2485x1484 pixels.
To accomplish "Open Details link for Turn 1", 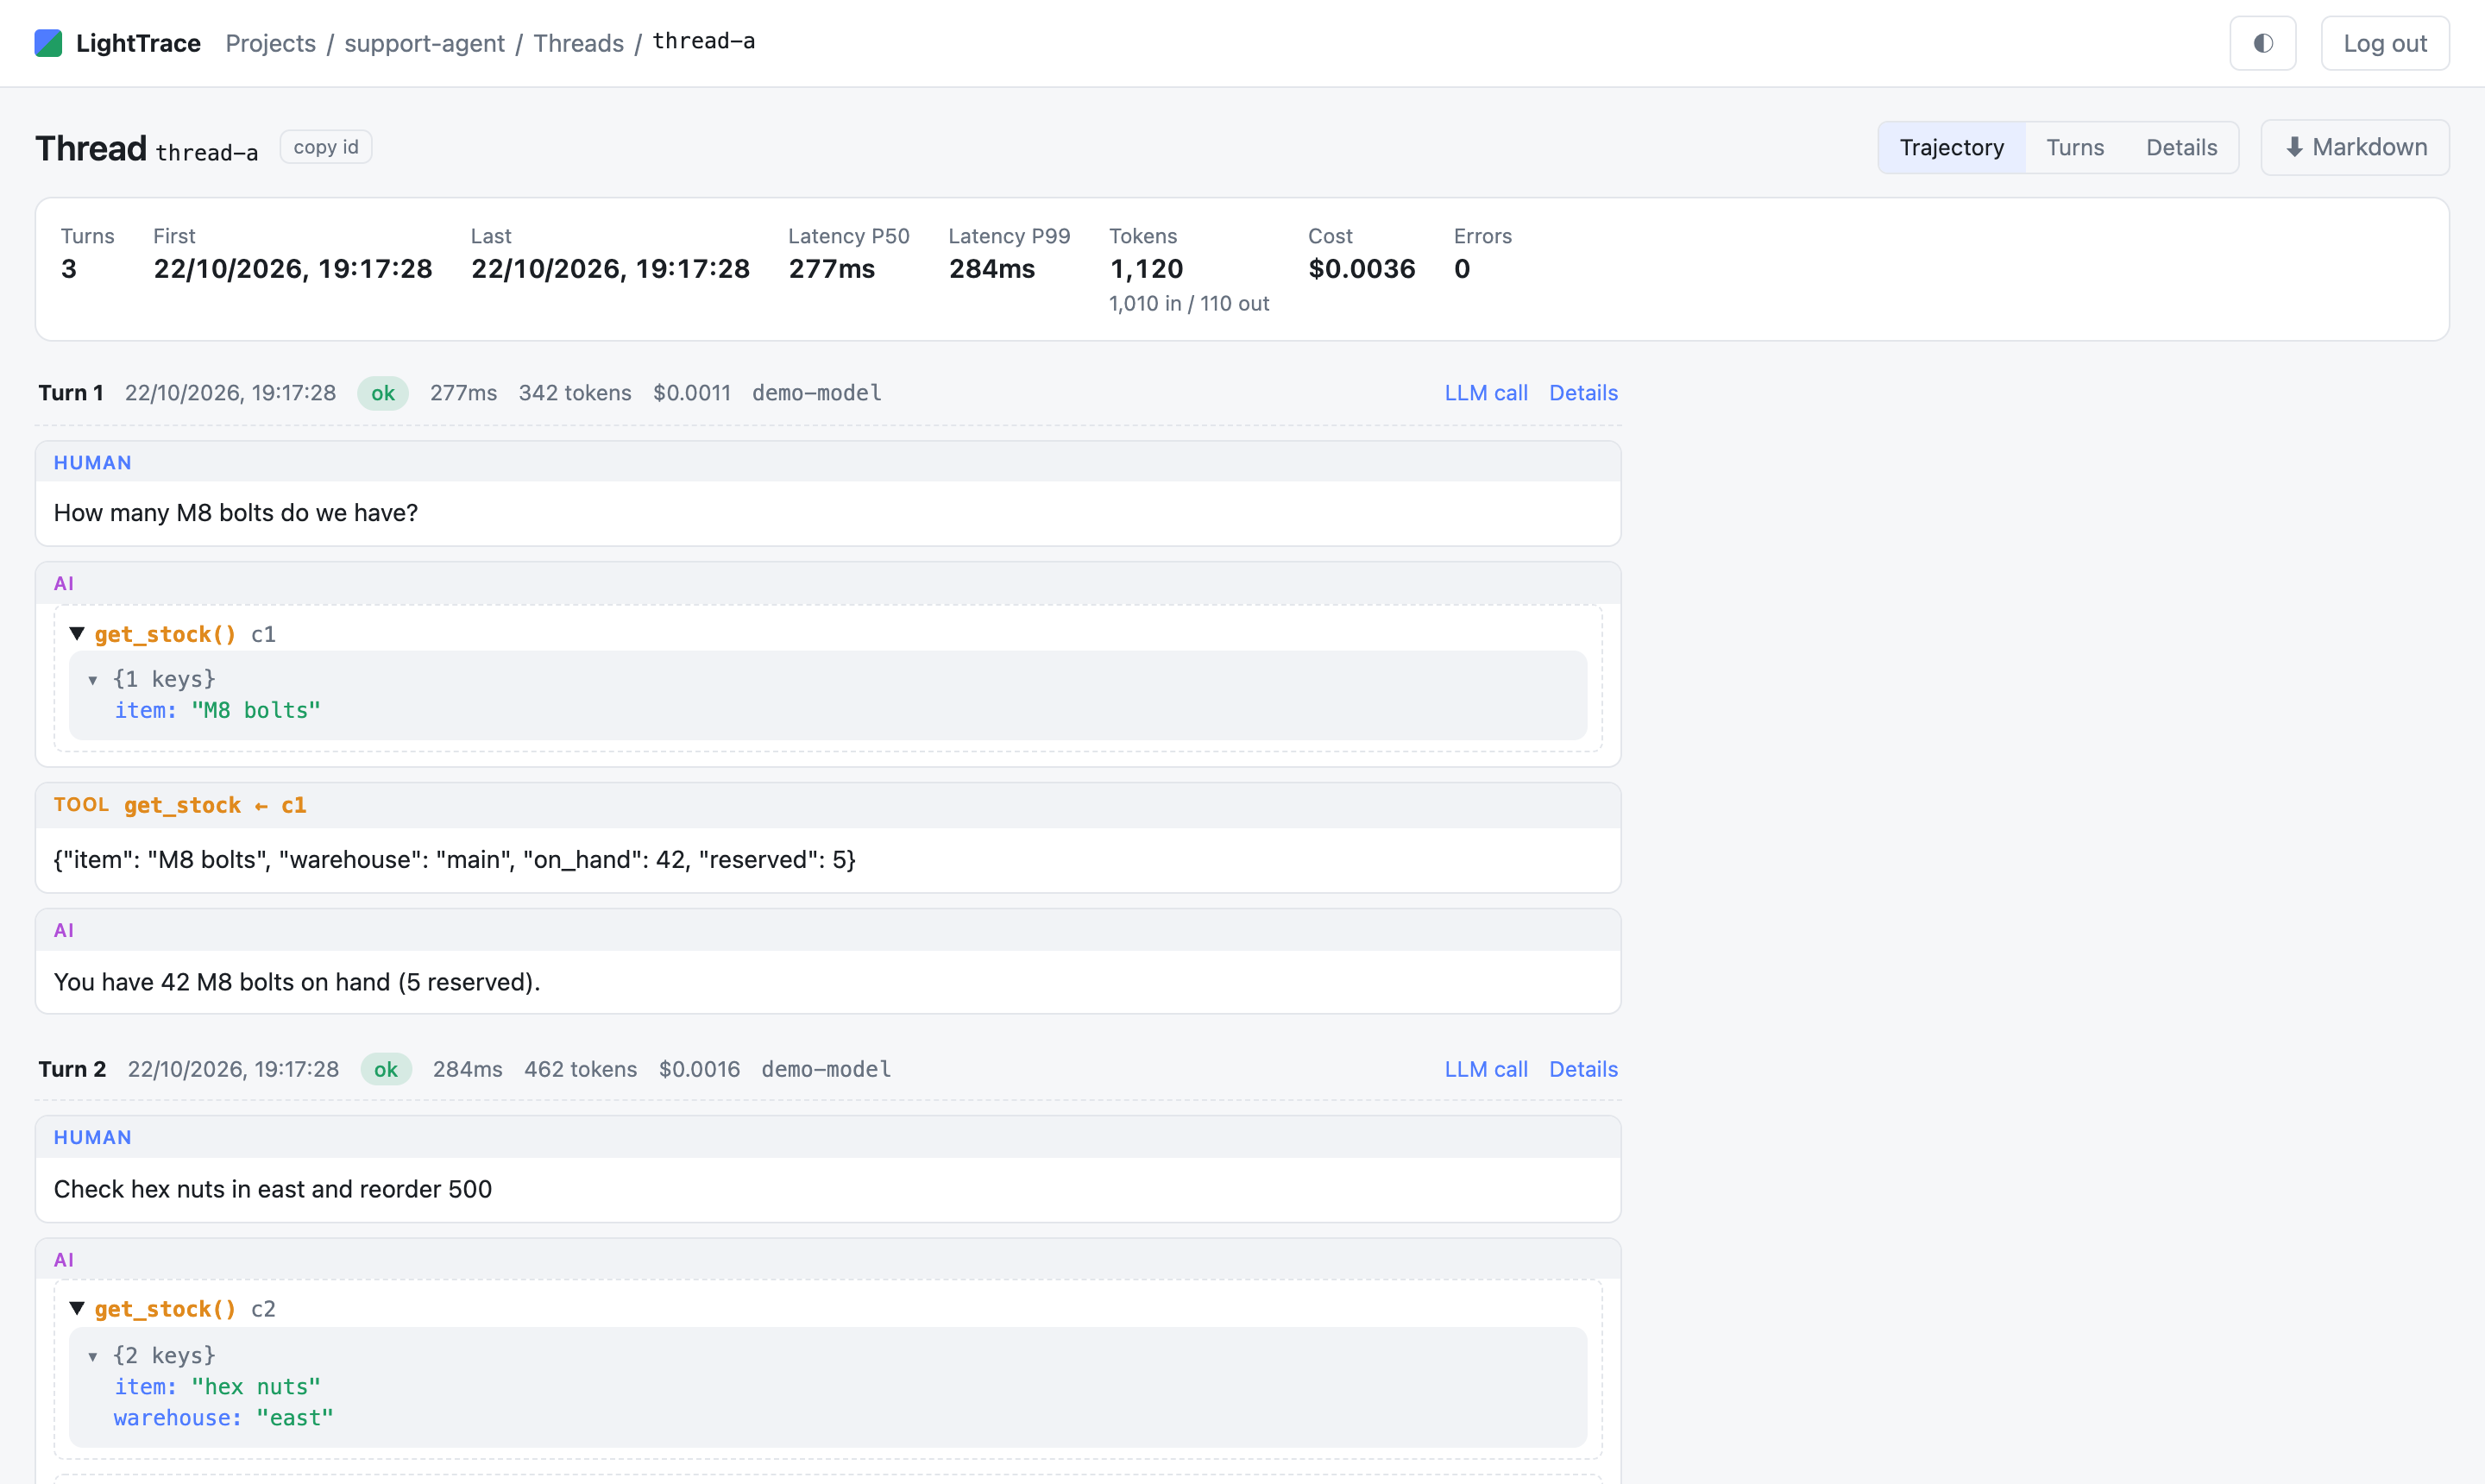I will [1583, 393].
